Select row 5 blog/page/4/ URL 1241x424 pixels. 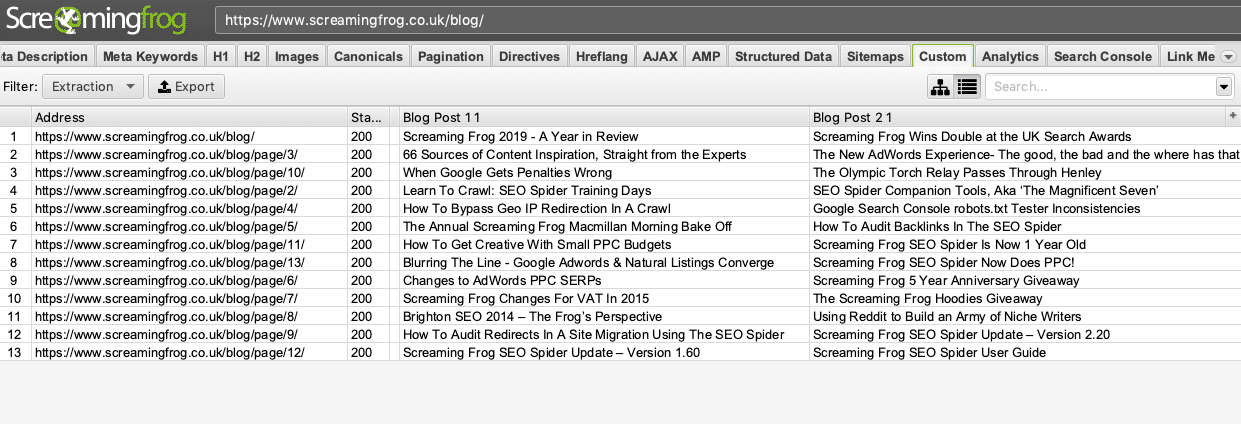click(x=166, y=208)
